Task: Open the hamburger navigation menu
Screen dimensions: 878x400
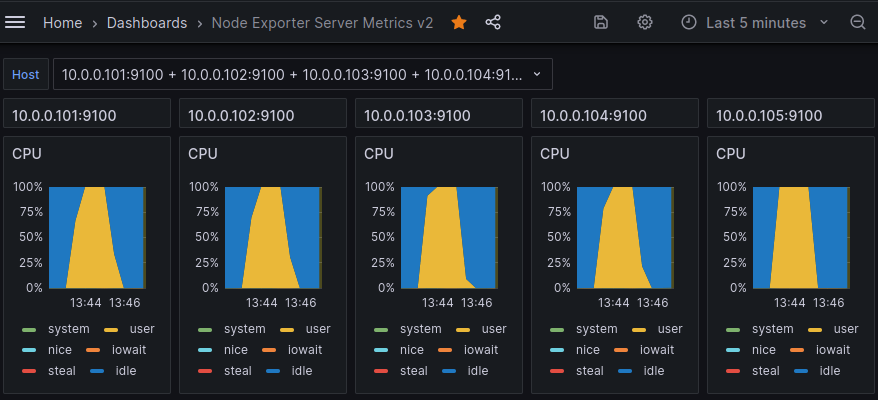Action: point(16,22)
